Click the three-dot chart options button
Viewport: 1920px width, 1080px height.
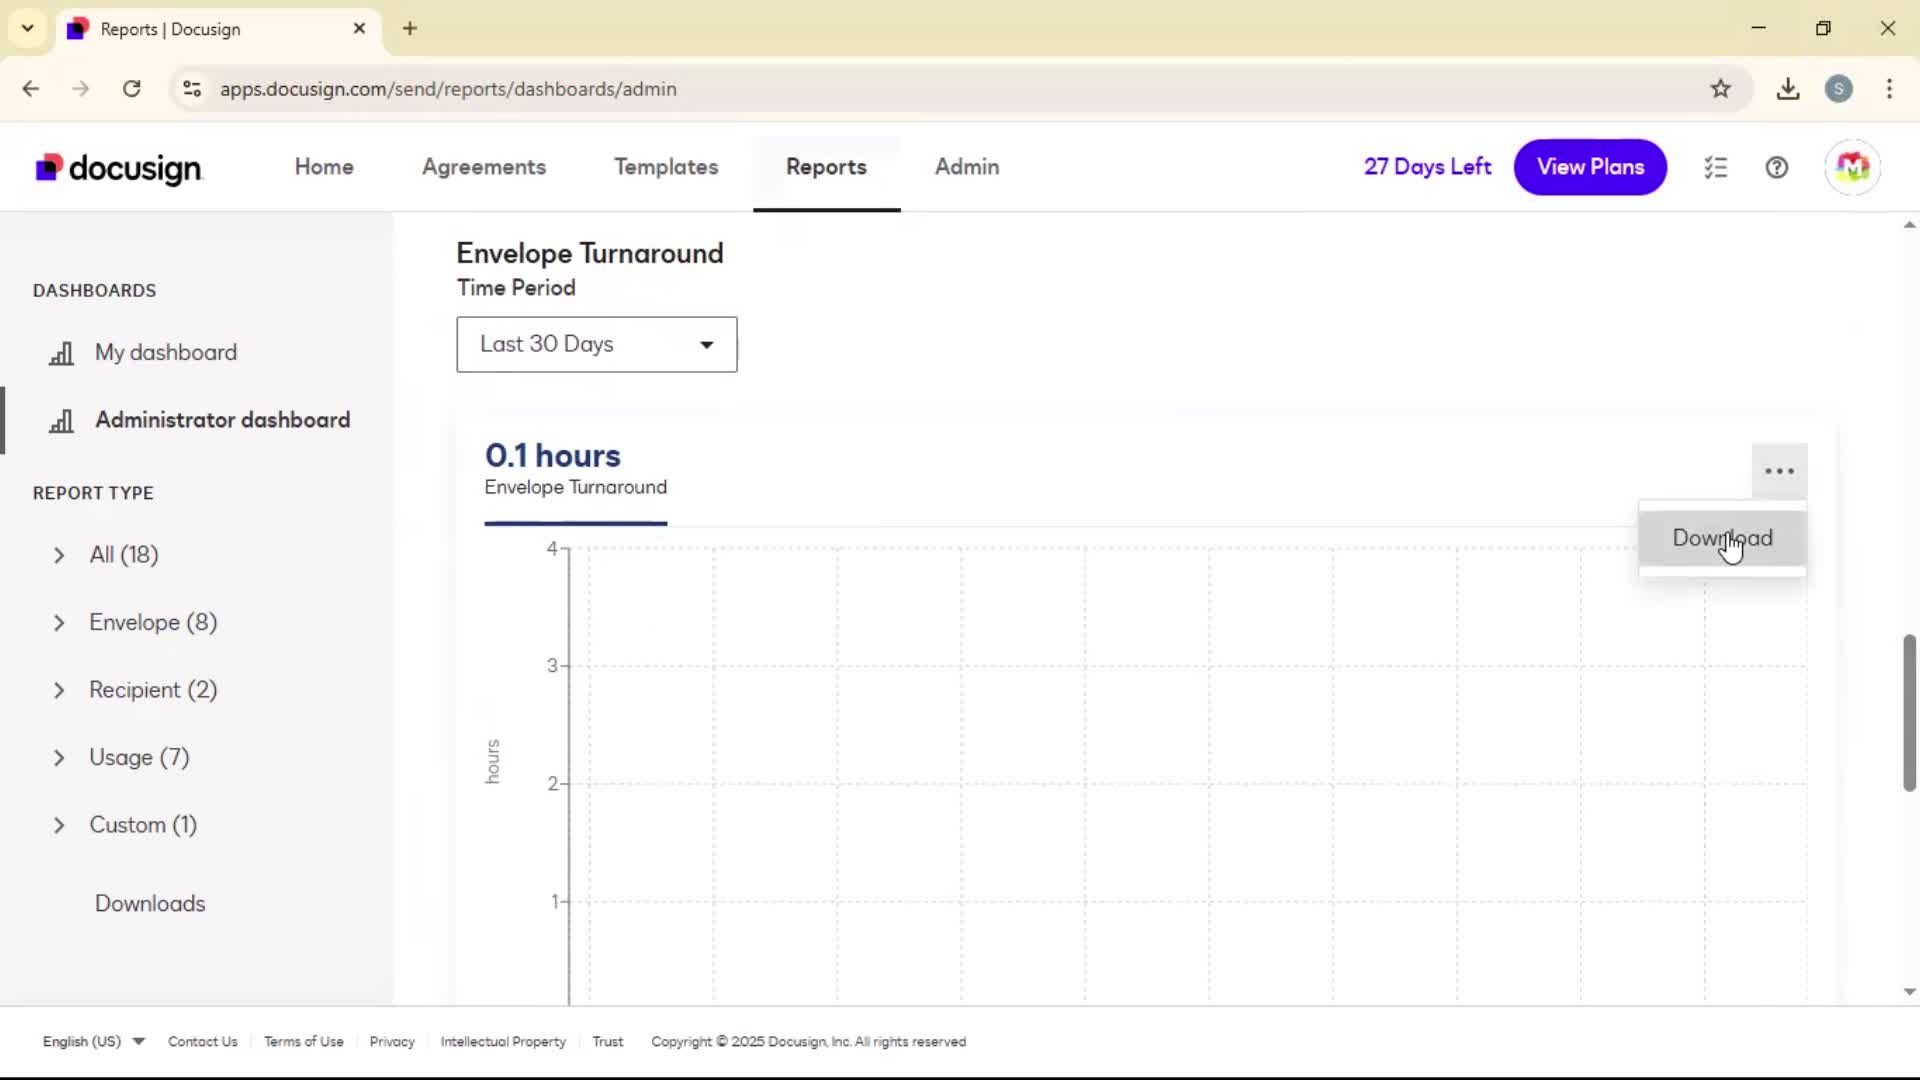point(1779,471)
